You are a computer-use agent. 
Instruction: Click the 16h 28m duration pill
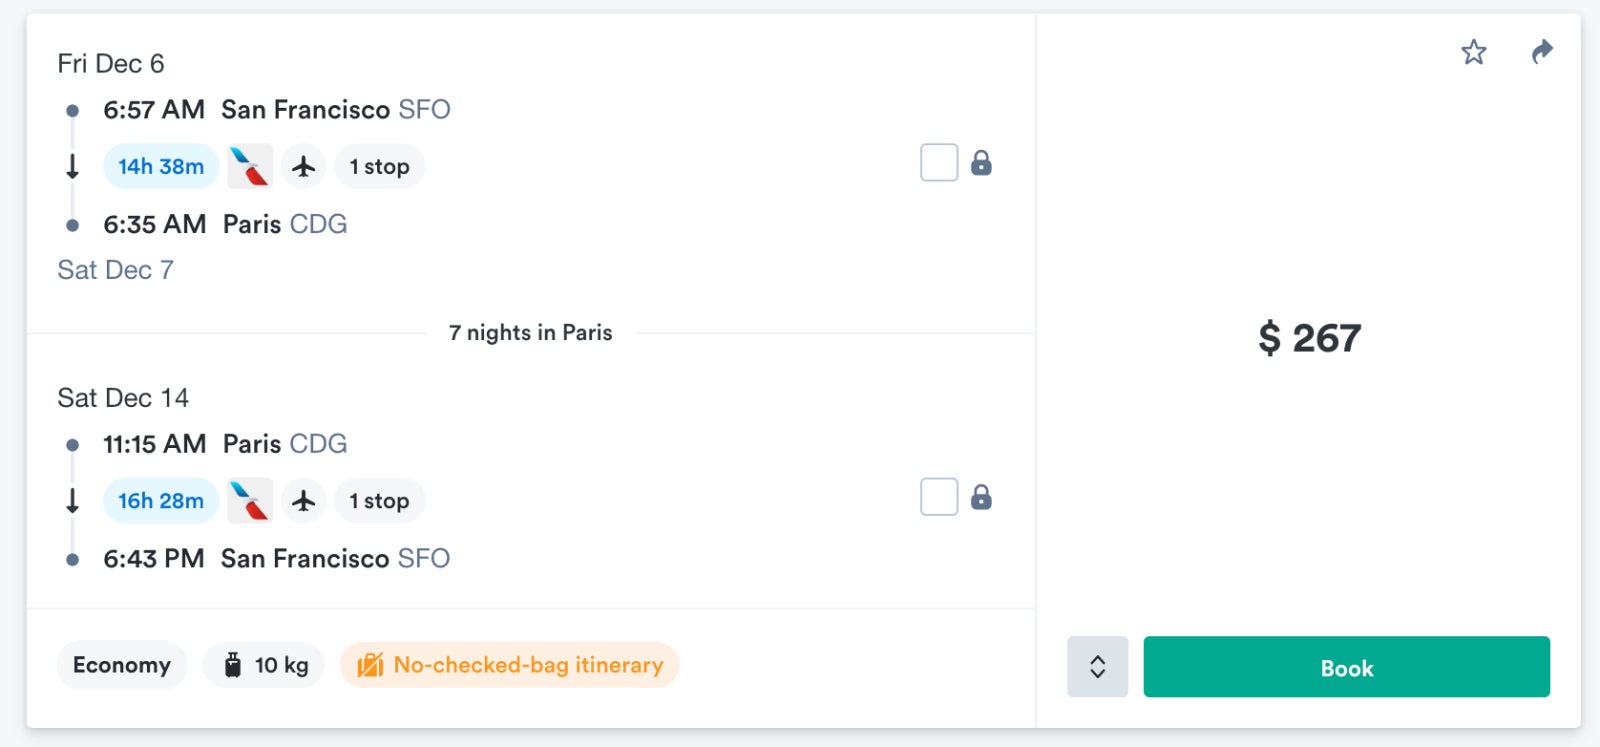tap(161, 500)
